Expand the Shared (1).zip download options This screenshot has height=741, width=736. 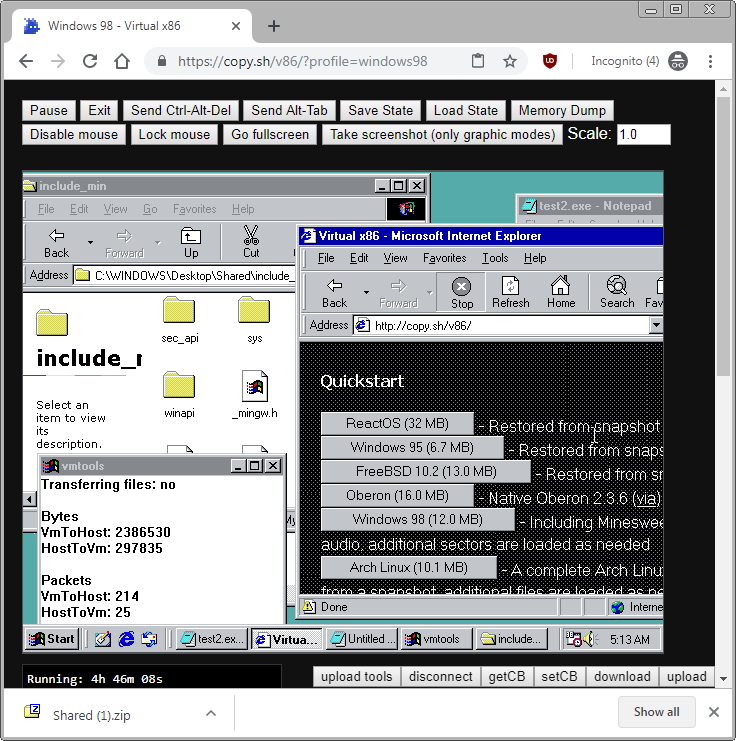click(211, 713)
